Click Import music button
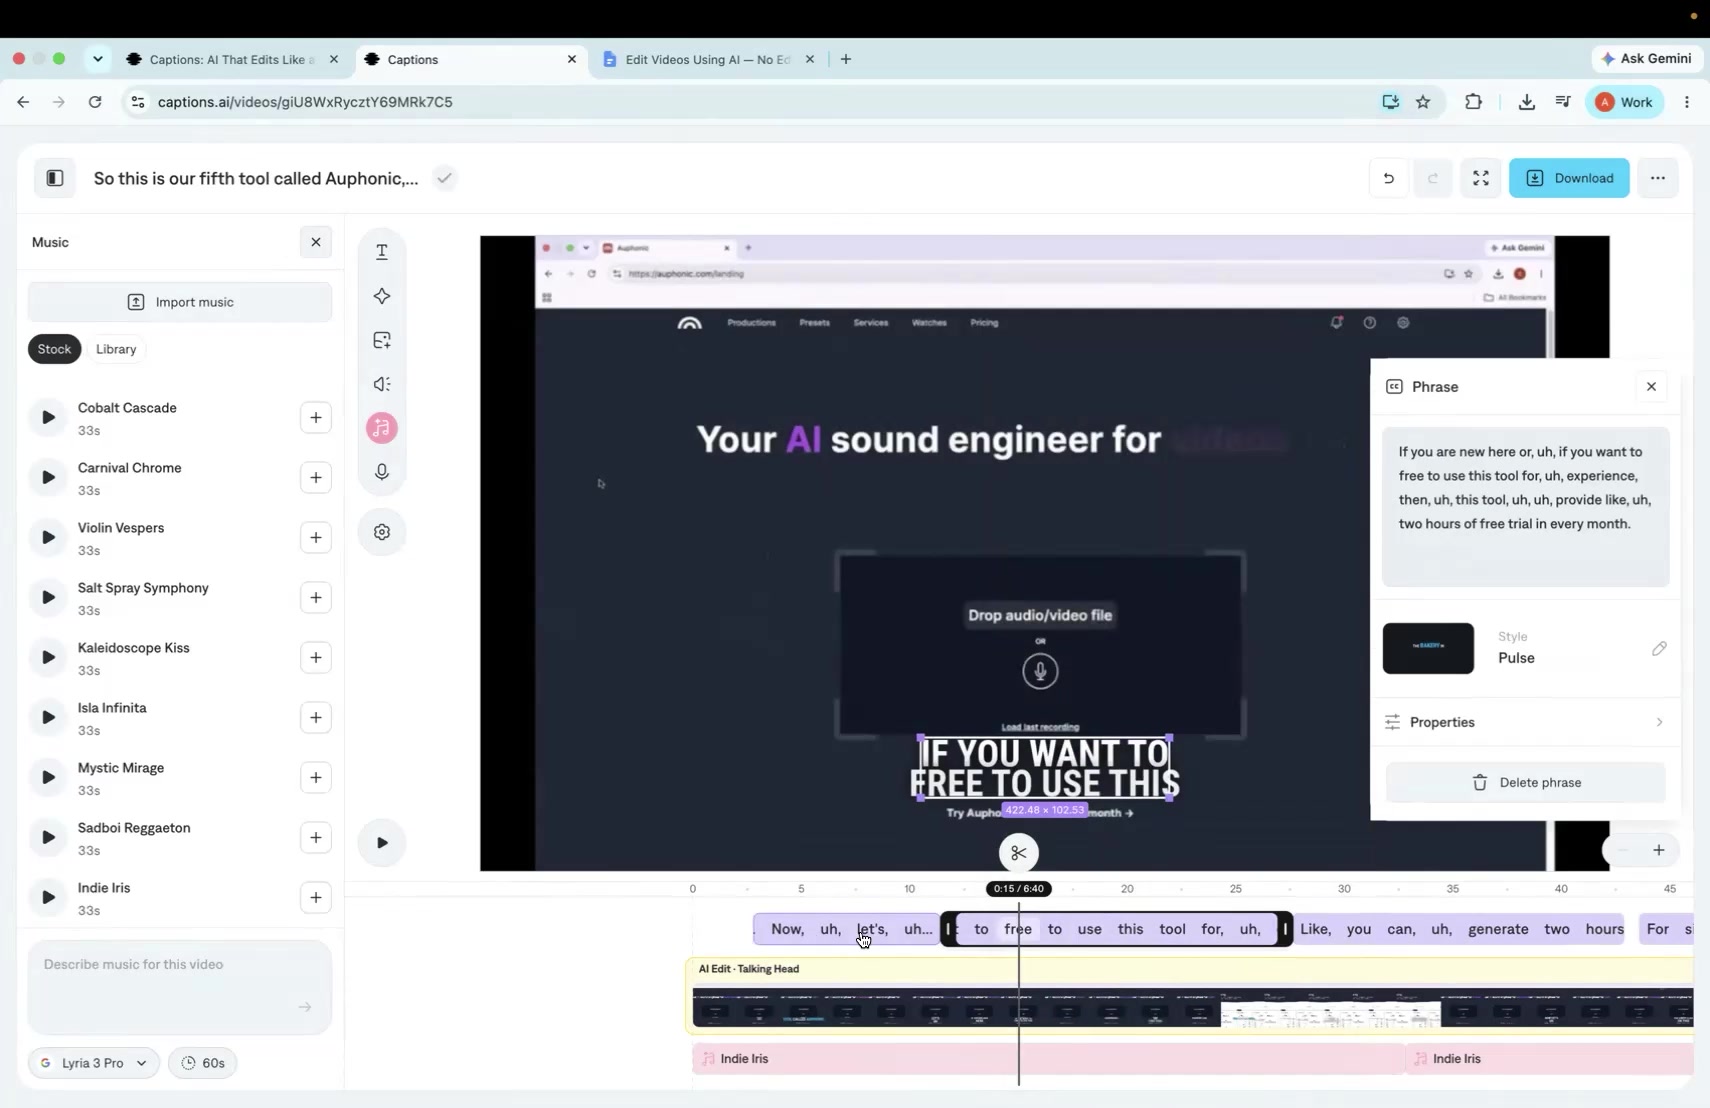This screenshot has width=1710, height=1108. tap(180, 302)
